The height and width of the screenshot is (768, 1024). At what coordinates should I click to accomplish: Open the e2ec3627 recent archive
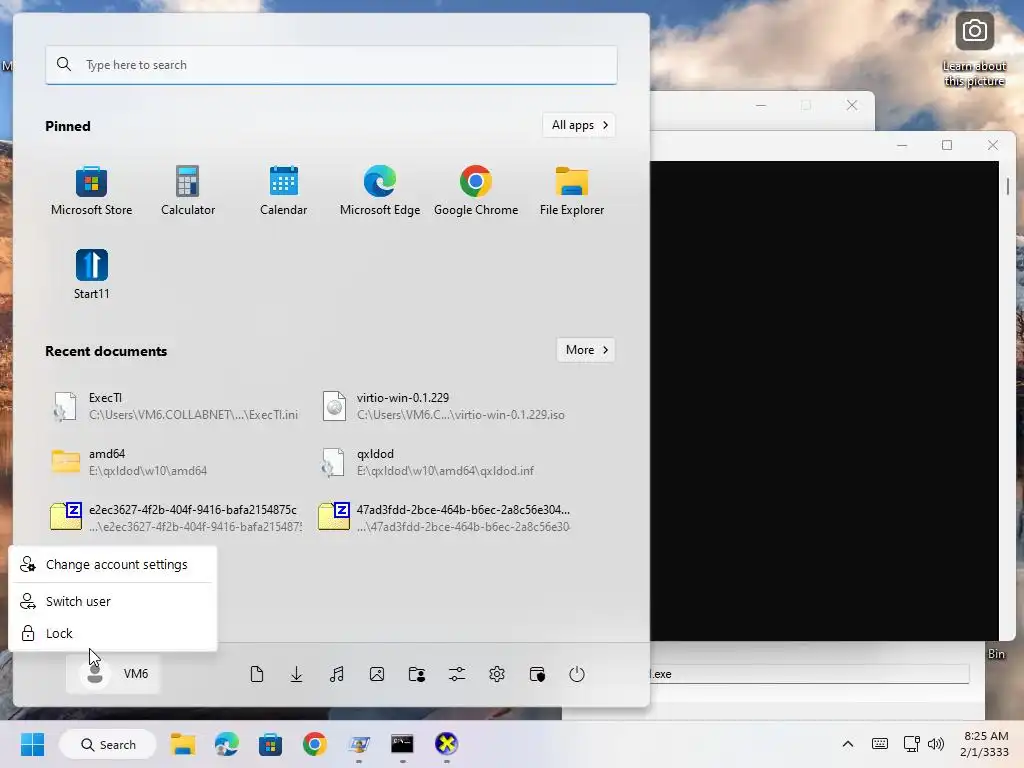click(x=176, y=518)
